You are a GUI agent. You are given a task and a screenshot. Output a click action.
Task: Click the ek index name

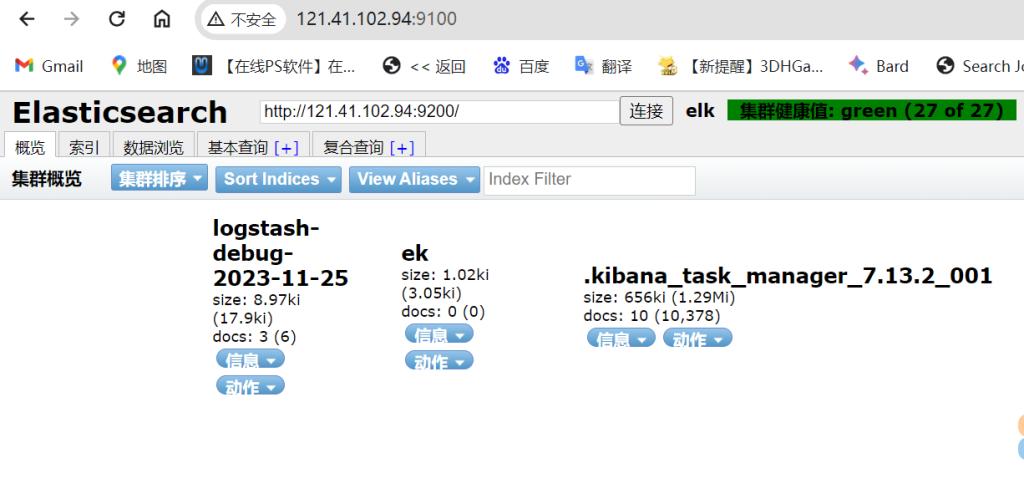pos(415,253)
